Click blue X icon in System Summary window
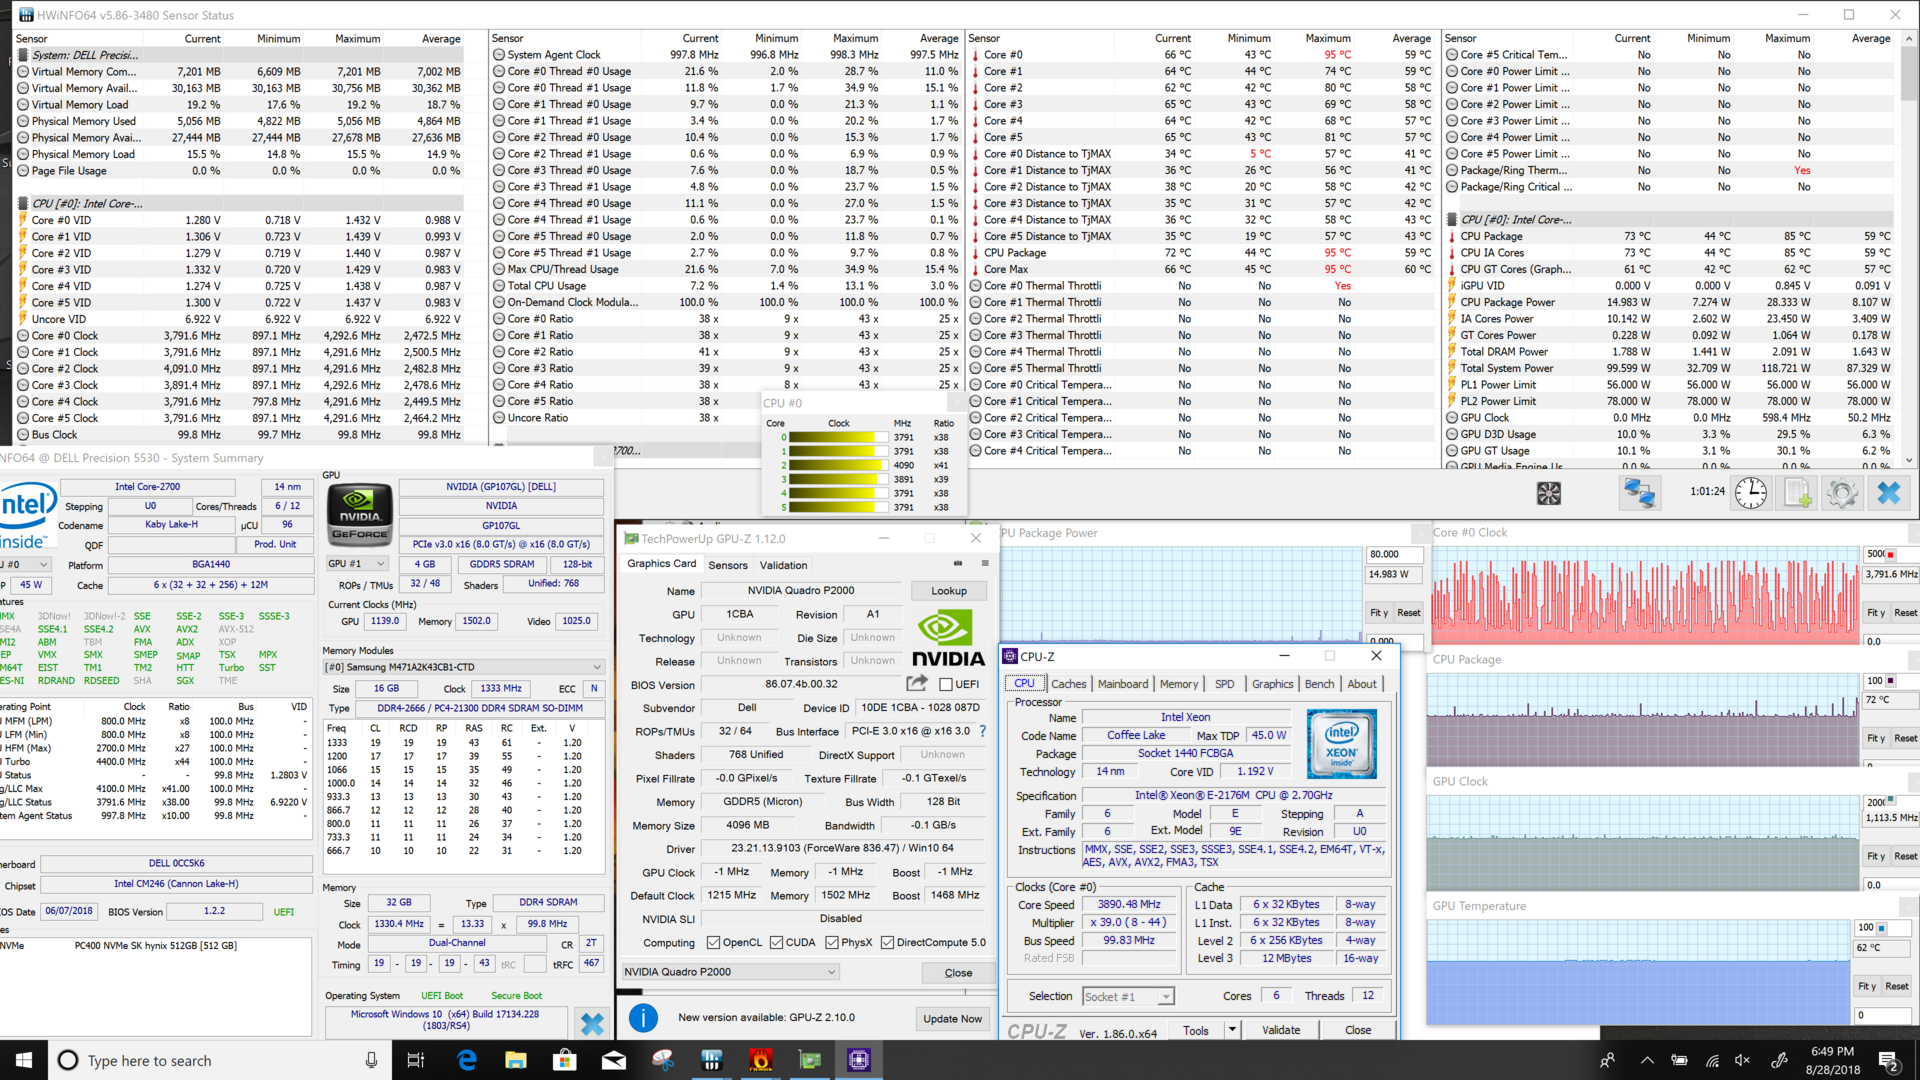 pyautogui.click(x=592, y=1024)
